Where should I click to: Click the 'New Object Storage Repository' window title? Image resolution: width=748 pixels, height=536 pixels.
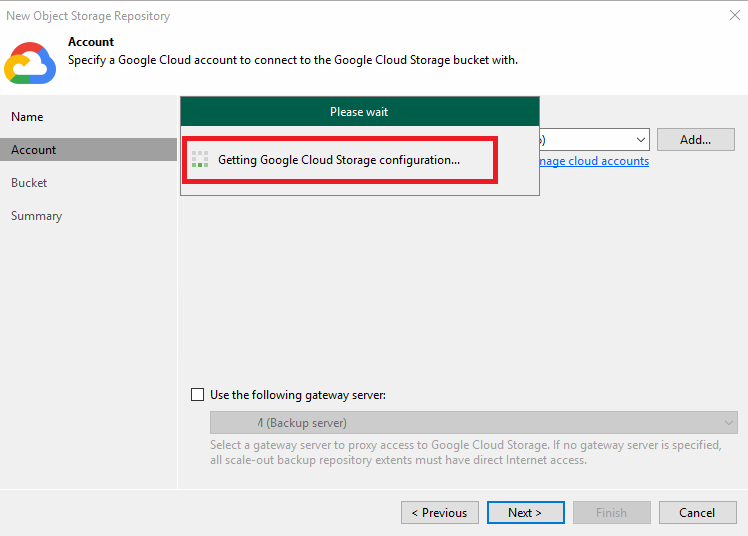[x=88, y=16]
